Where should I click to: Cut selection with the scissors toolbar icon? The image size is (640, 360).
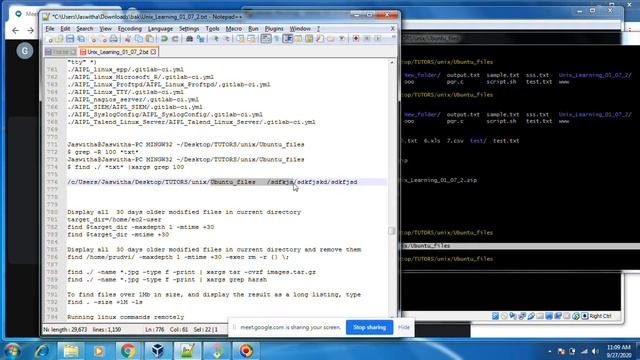click(x=128, y=39)
